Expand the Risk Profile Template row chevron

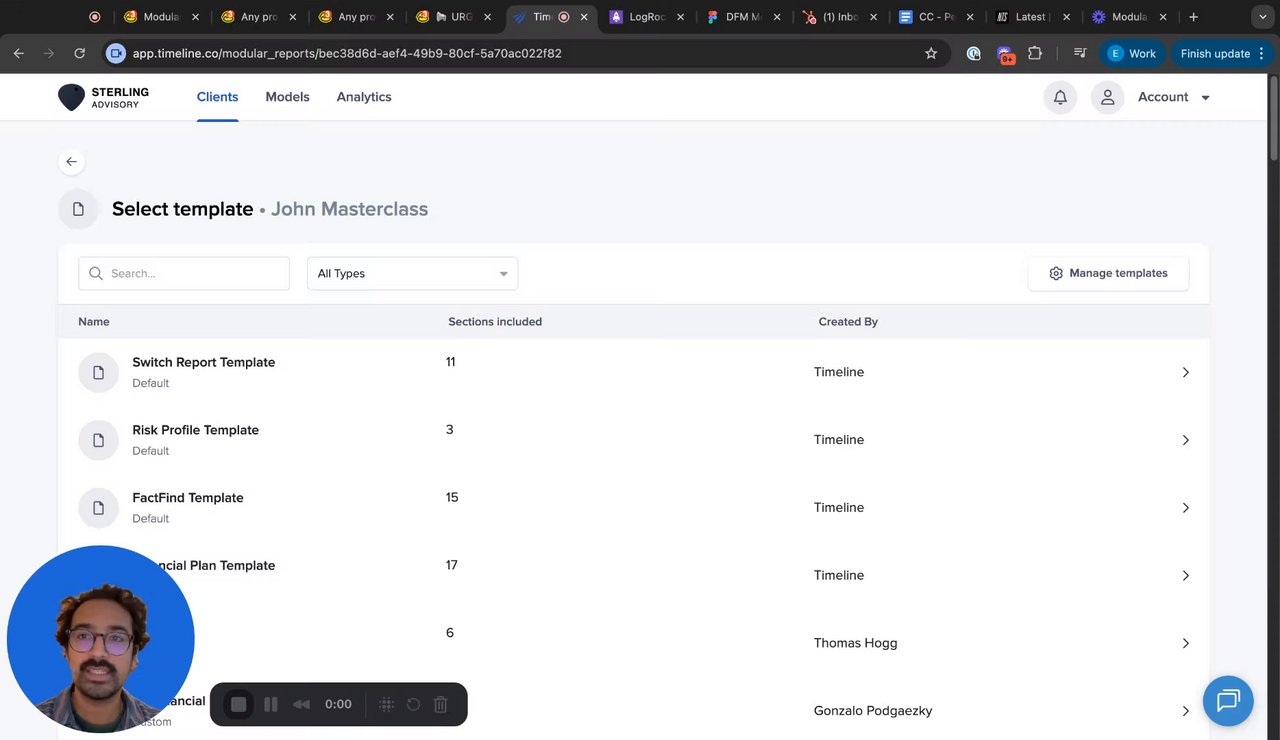tap(1185, 440)
